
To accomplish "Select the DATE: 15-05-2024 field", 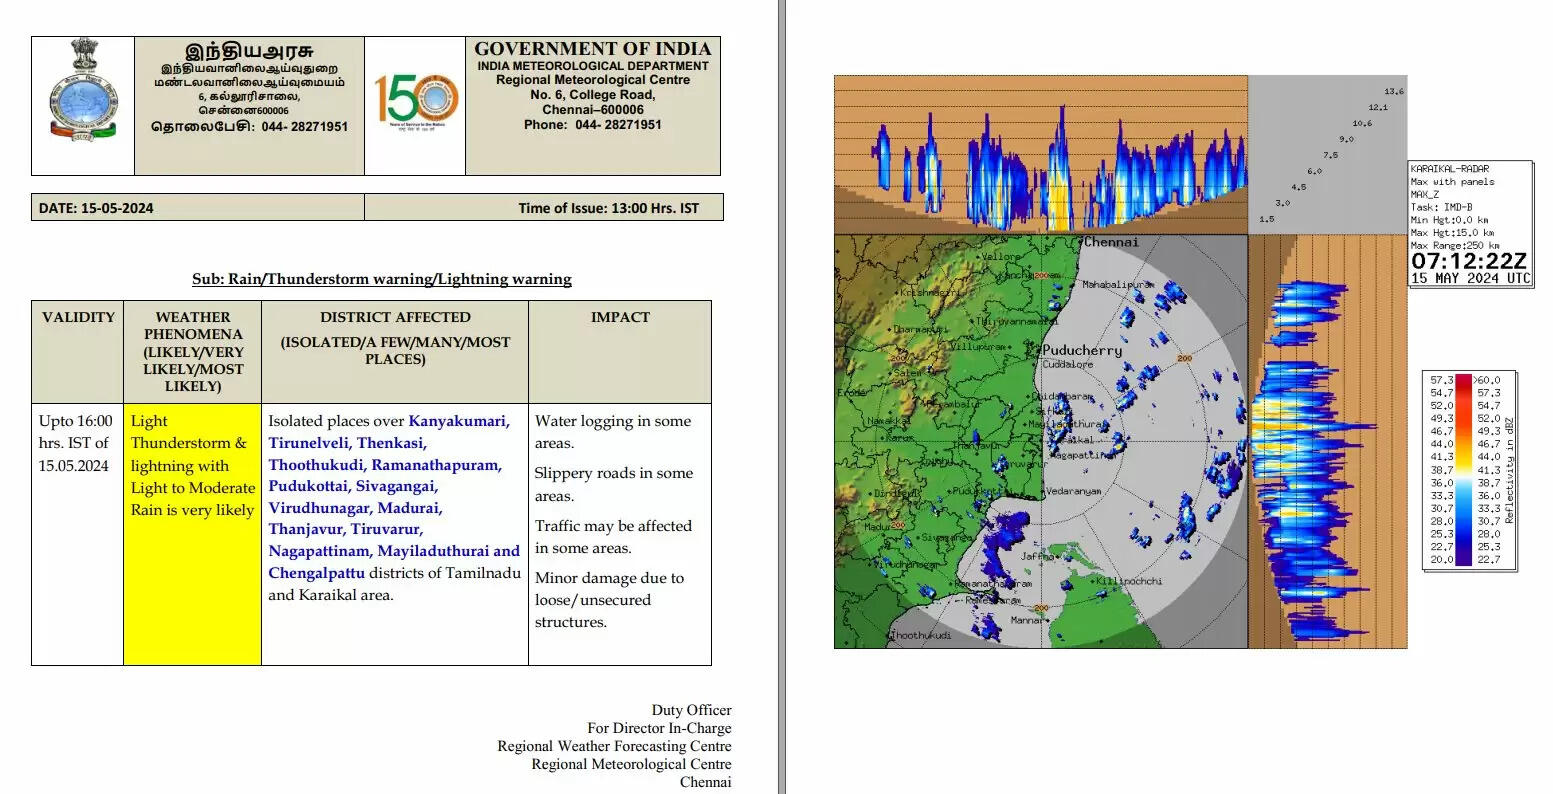I will coord(97,208).
